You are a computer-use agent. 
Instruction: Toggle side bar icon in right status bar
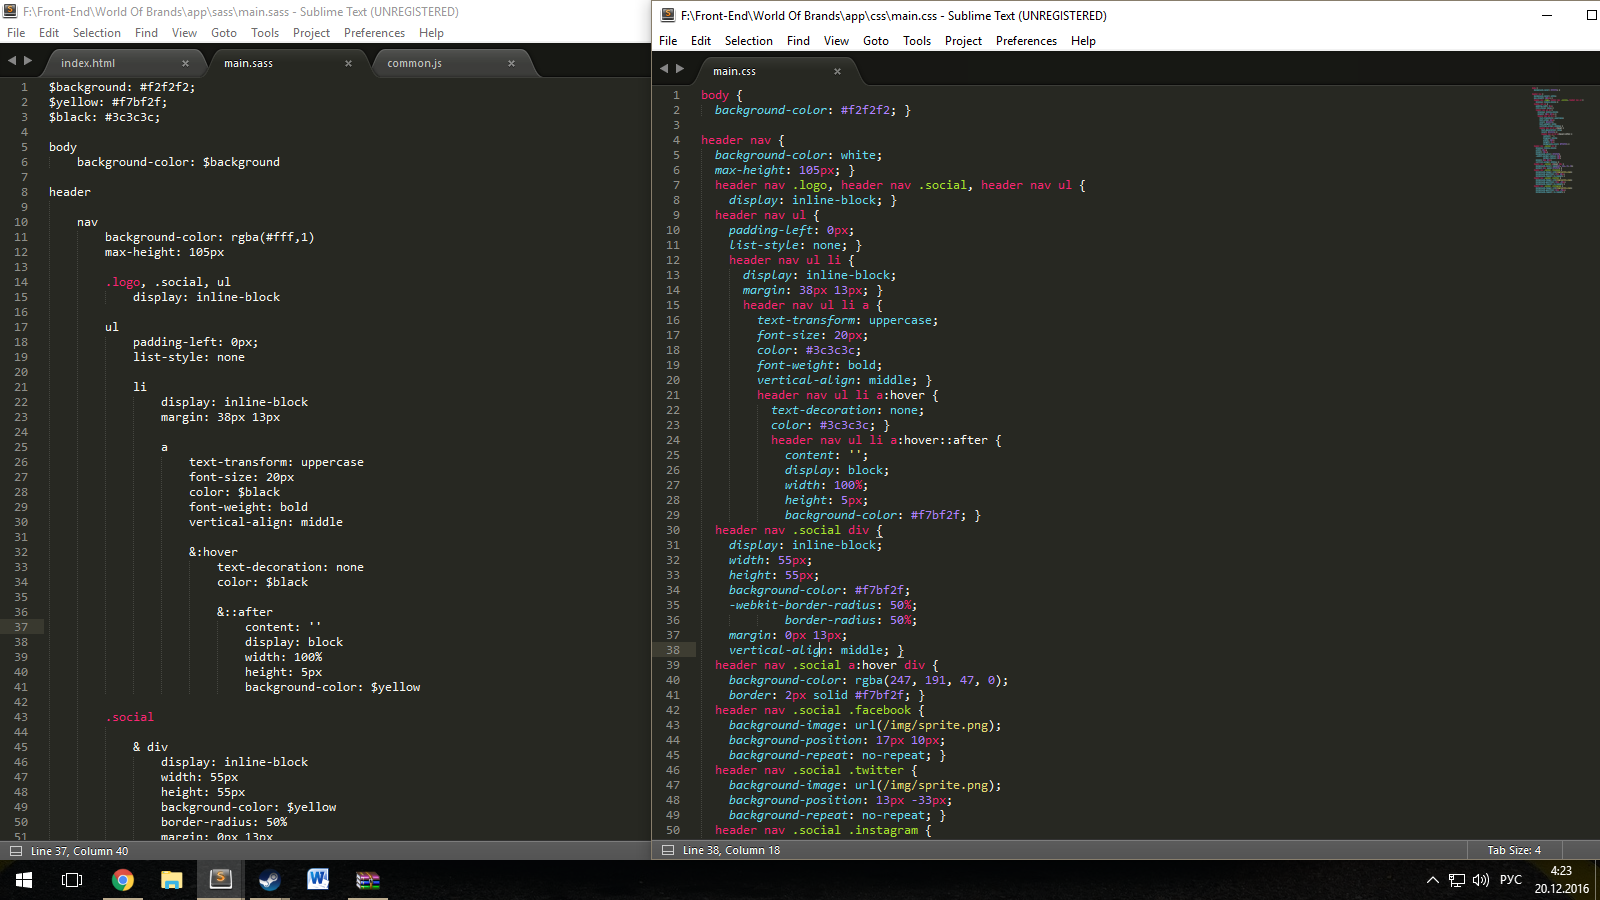tap(667, 850)
